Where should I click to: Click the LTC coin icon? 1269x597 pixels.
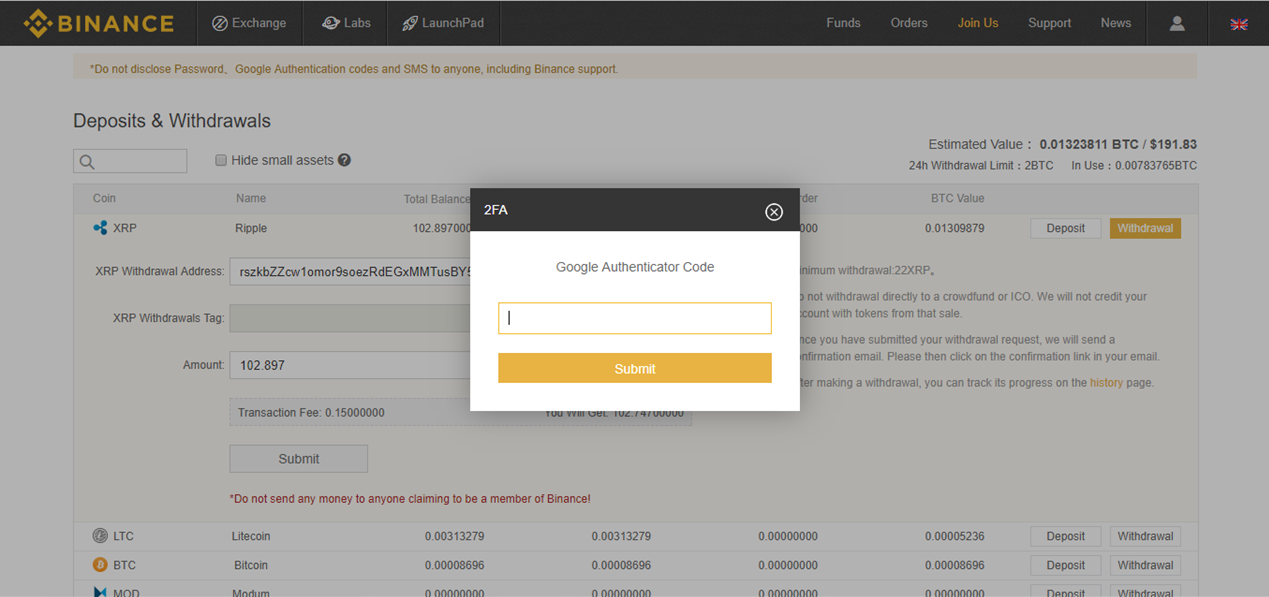coord(100,536)
